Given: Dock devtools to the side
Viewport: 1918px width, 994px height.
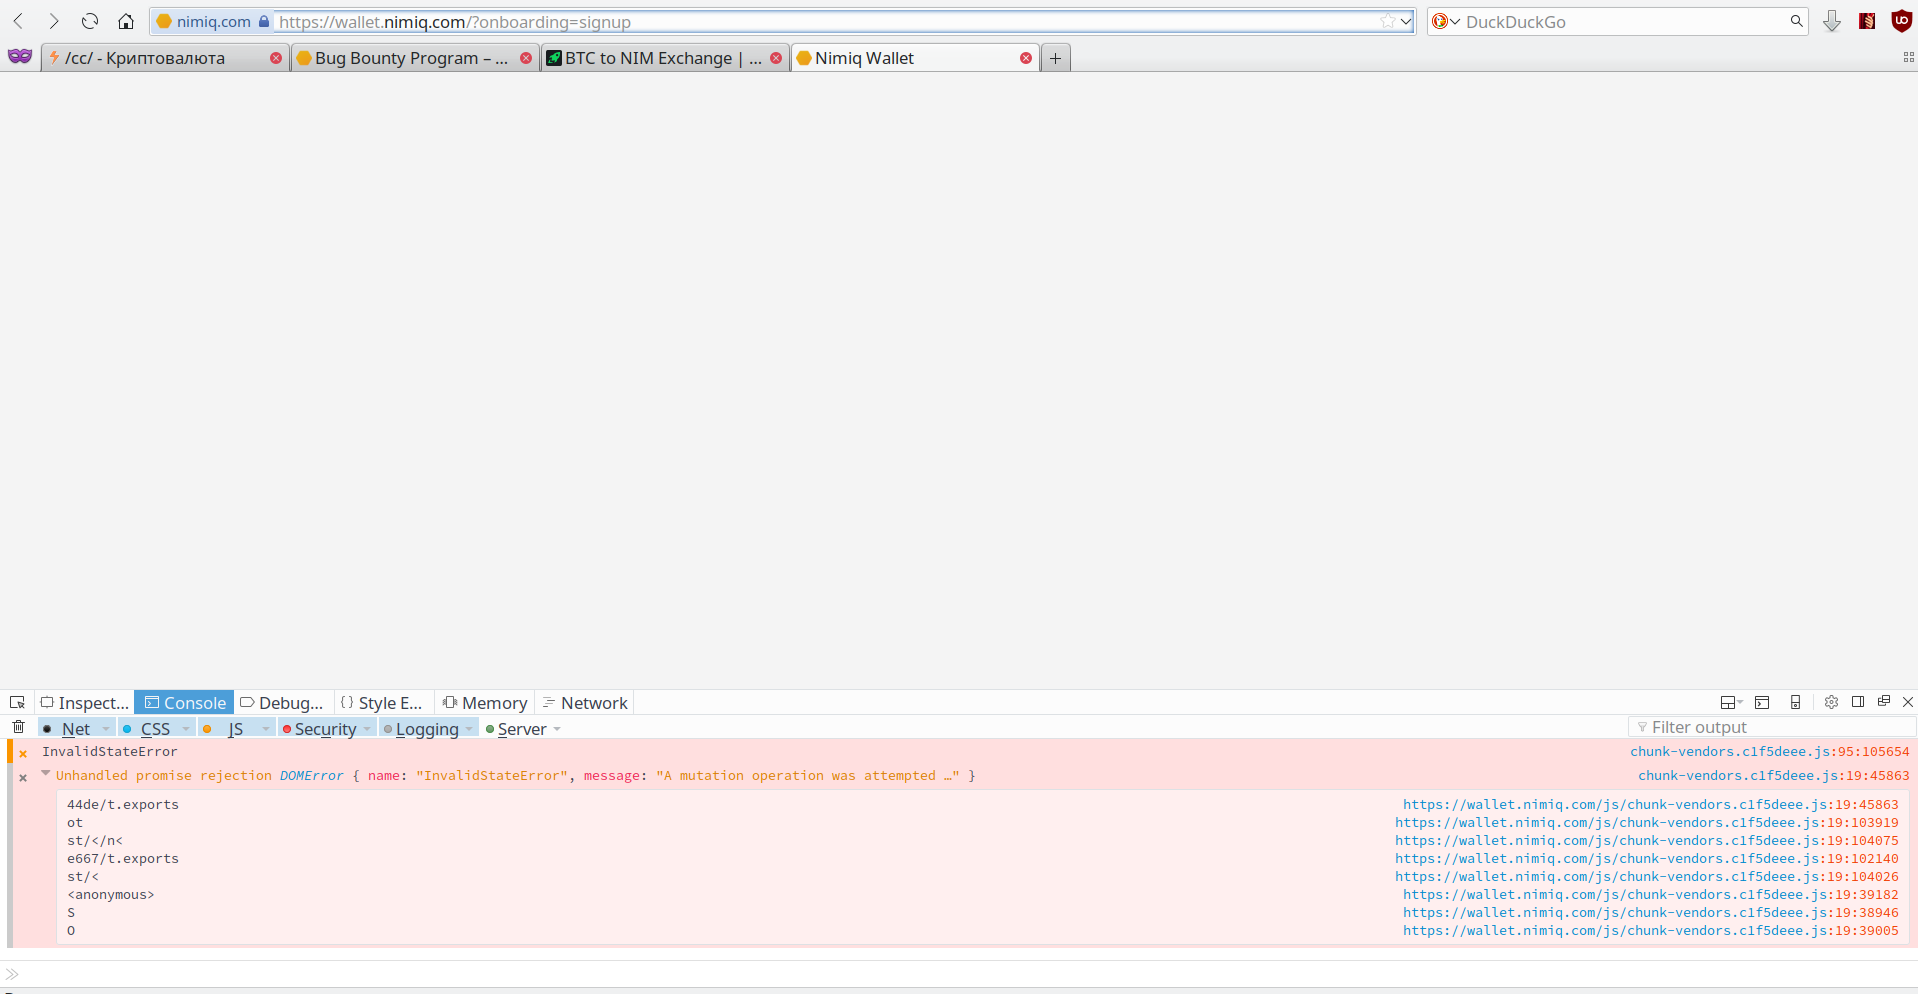Looking at the screenshot, I should click(1858, 702).
